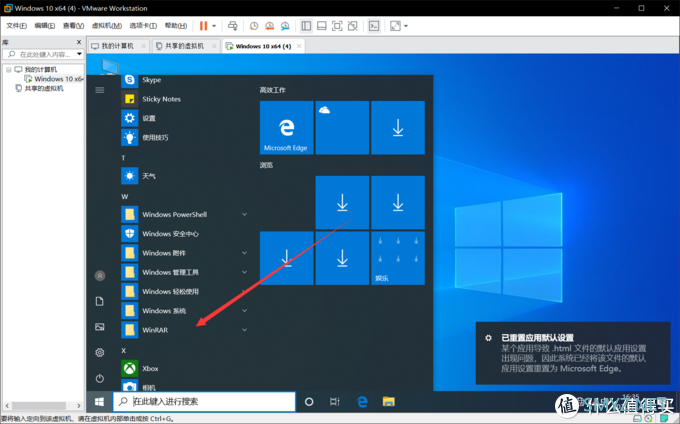Close the Windows 10 x64 (4) tab
This screenshot has width=680, height=424.
point(299,46)
